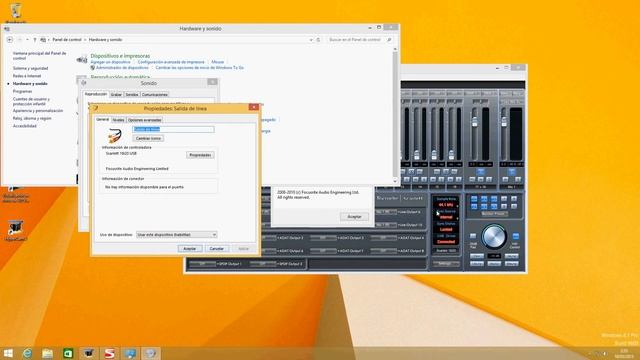This screenshot has width=640, height=360.
Task: Open the Line Output 10 routing dropdown
Action: click(x=386, y=225)
